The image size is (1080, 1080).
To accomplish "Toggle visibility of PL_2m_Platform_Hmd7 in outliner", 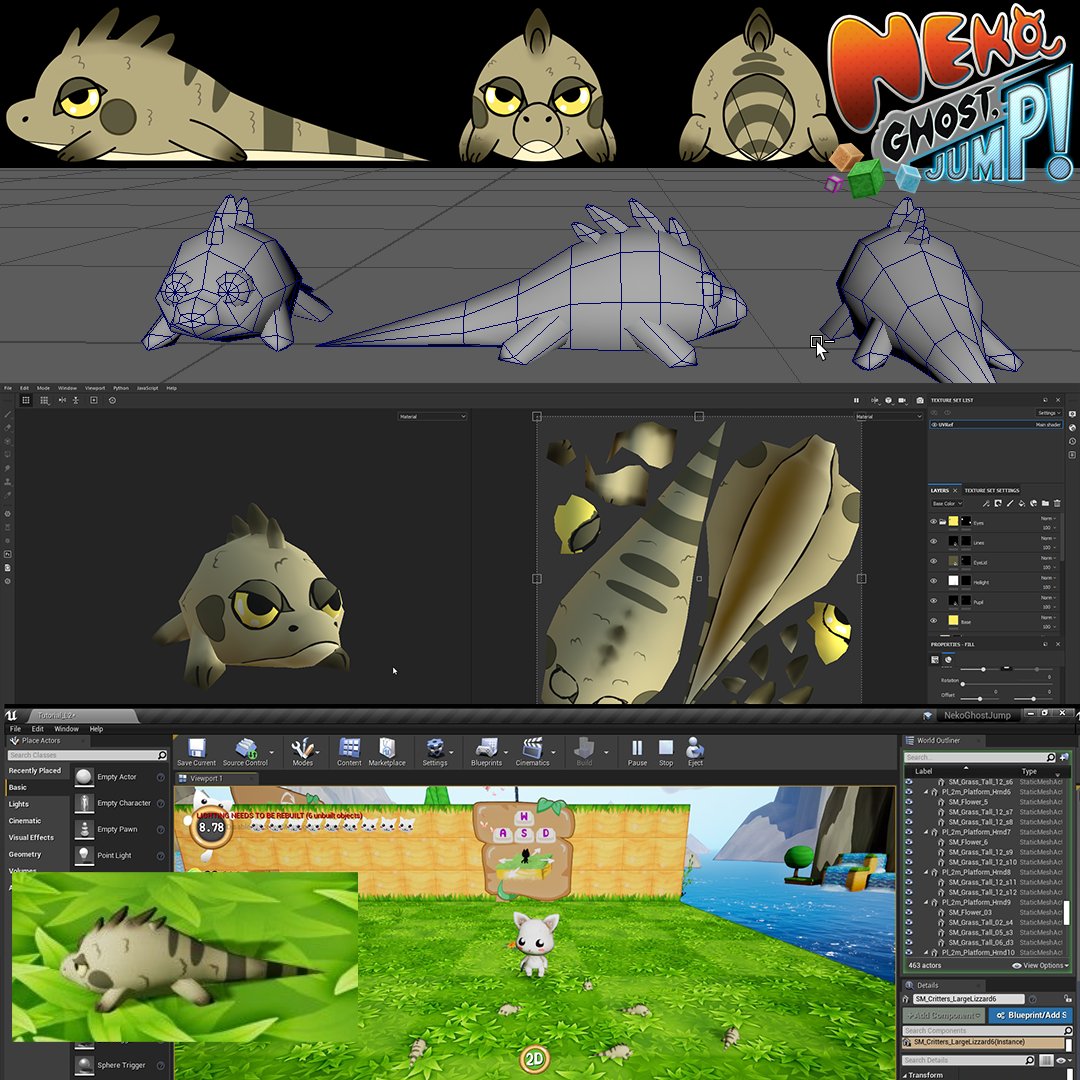I will click(x=908, y=832).
